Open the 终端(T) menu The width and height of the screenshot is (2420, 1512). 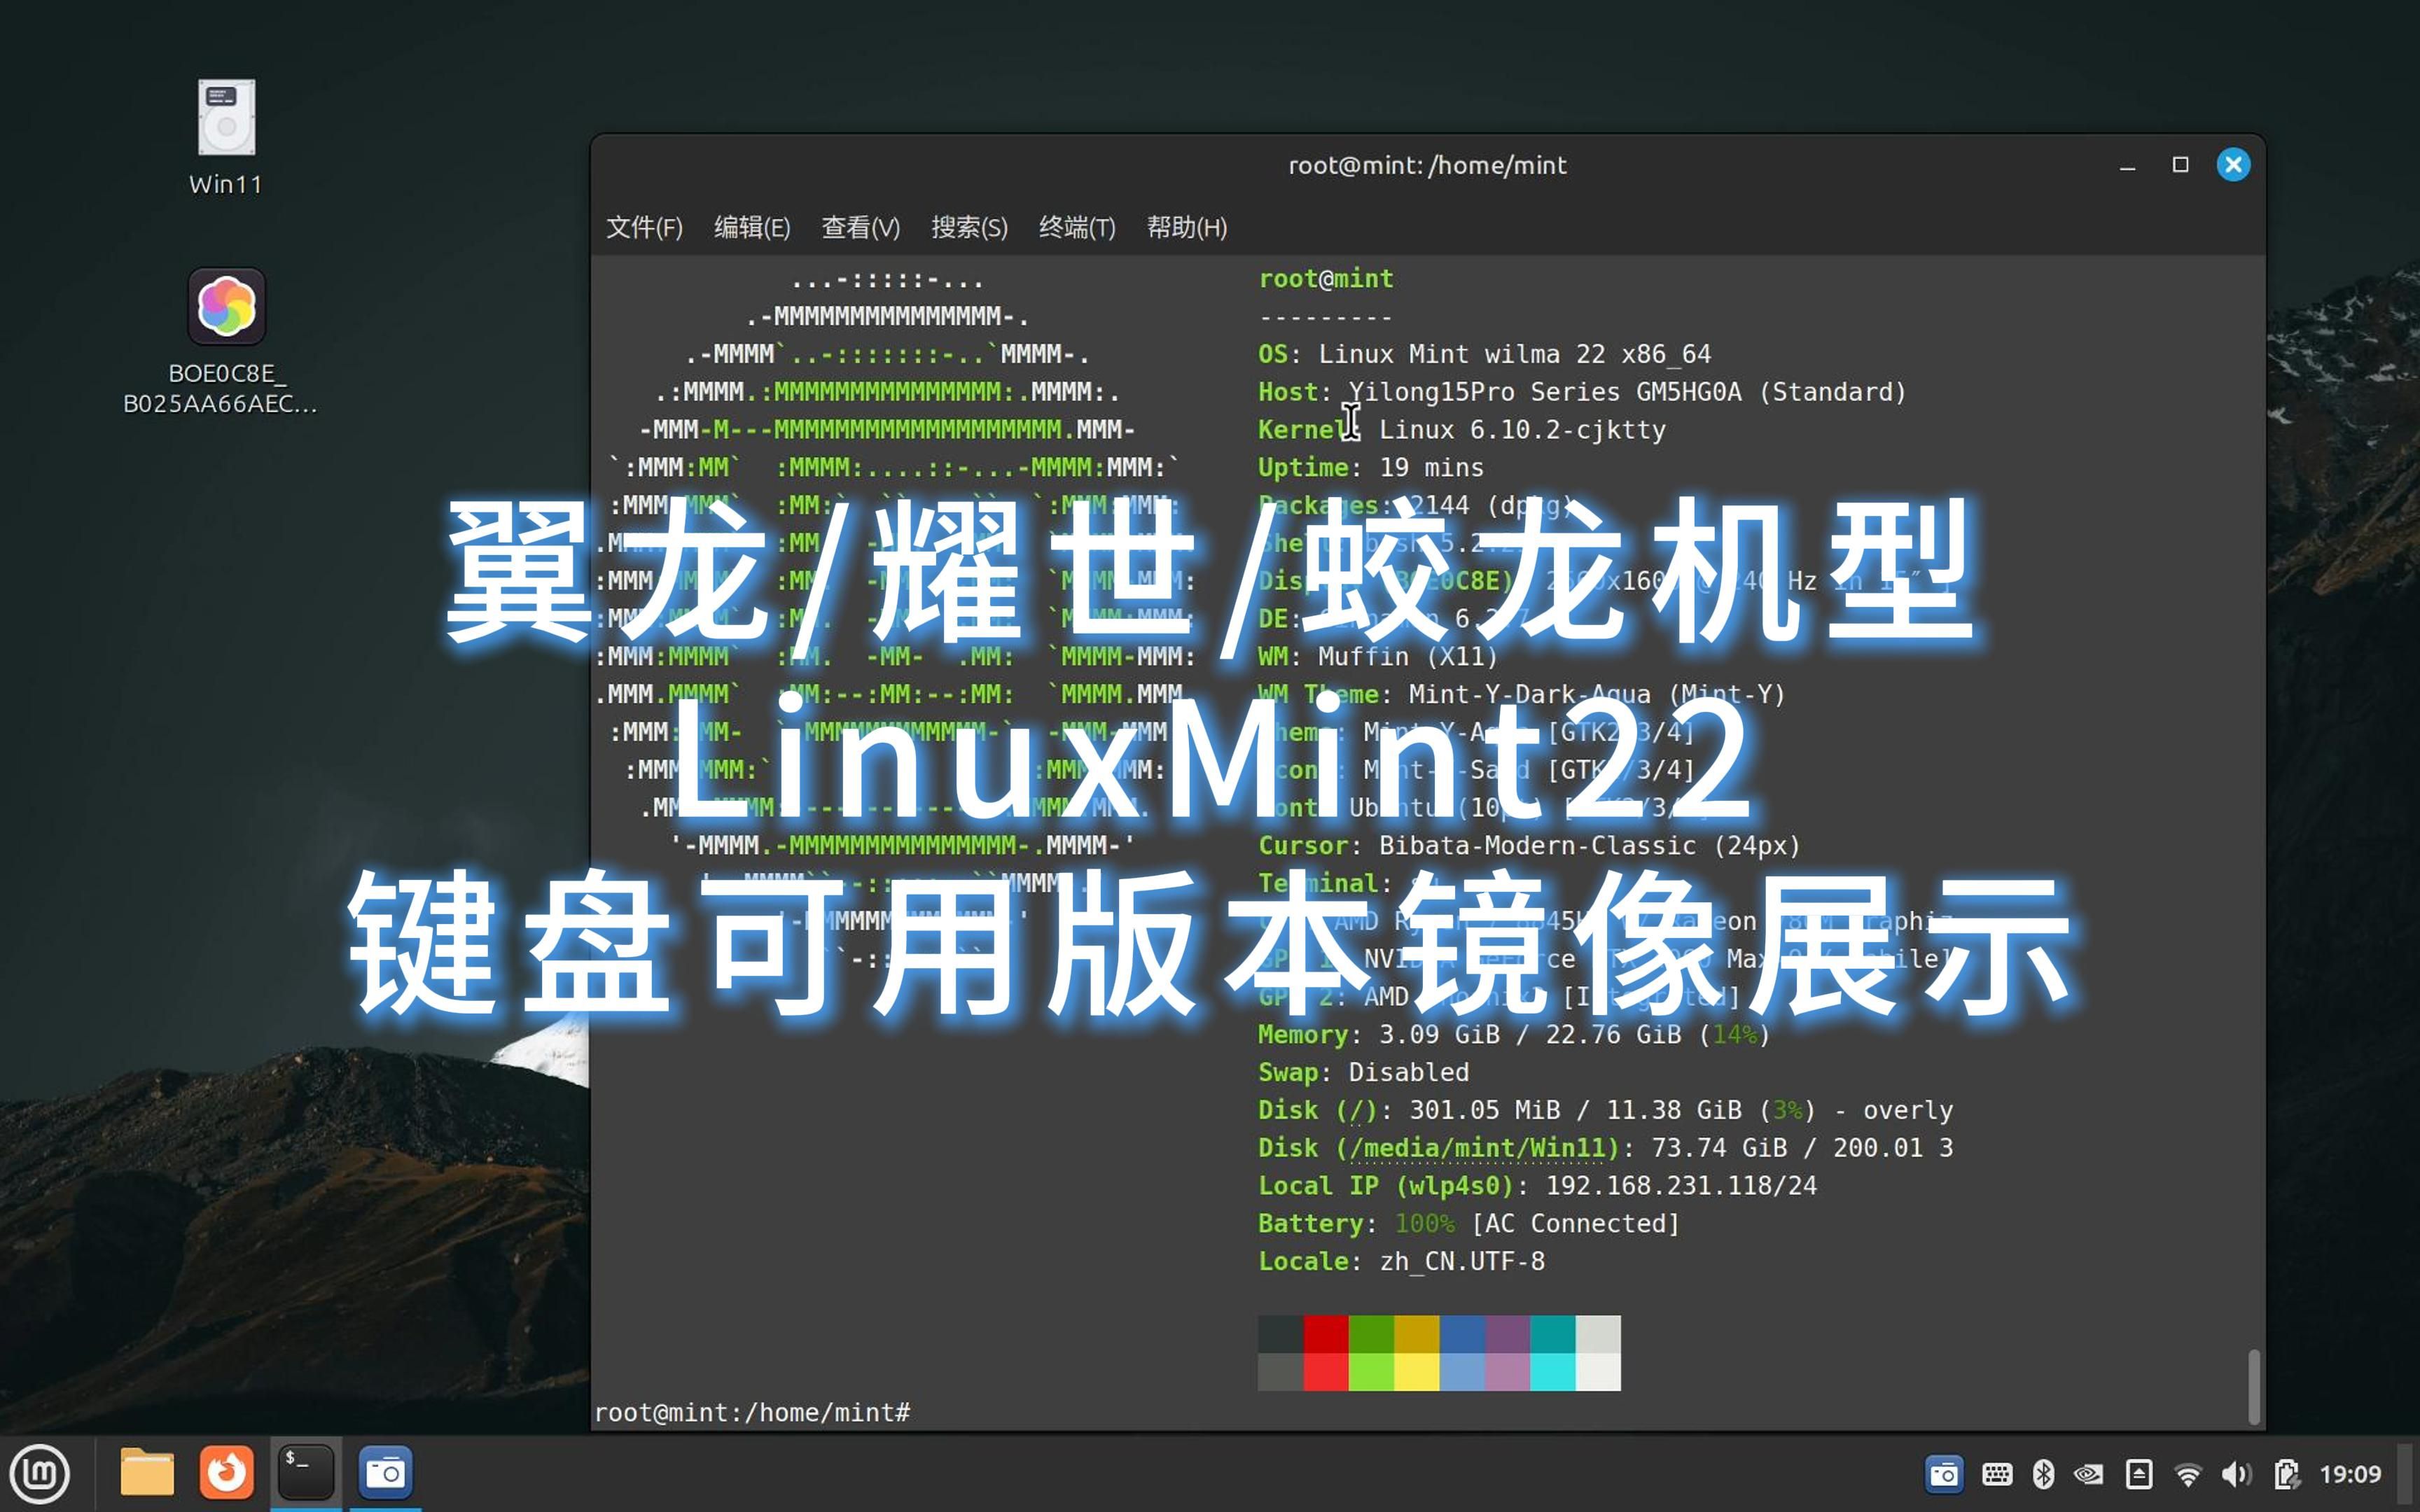1077,227
